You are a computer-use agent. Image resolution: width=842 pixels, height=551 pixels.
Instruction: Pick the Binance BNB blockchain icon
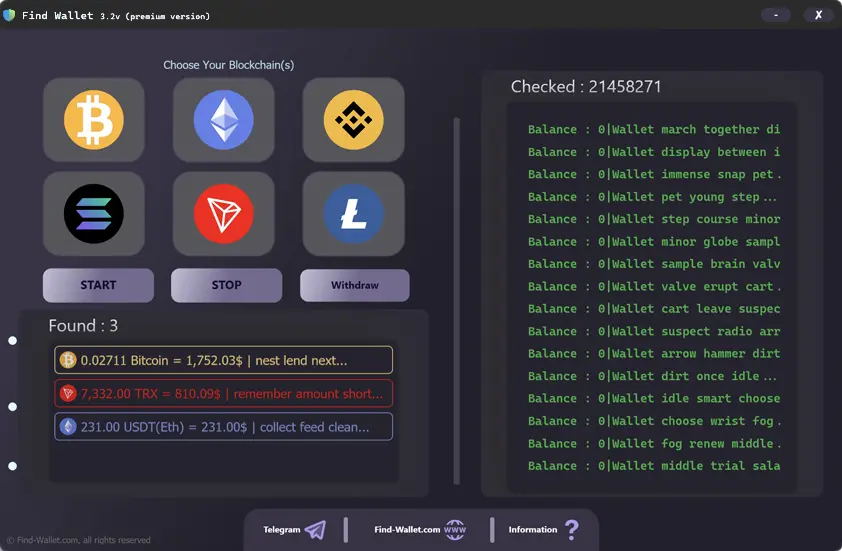353,120
